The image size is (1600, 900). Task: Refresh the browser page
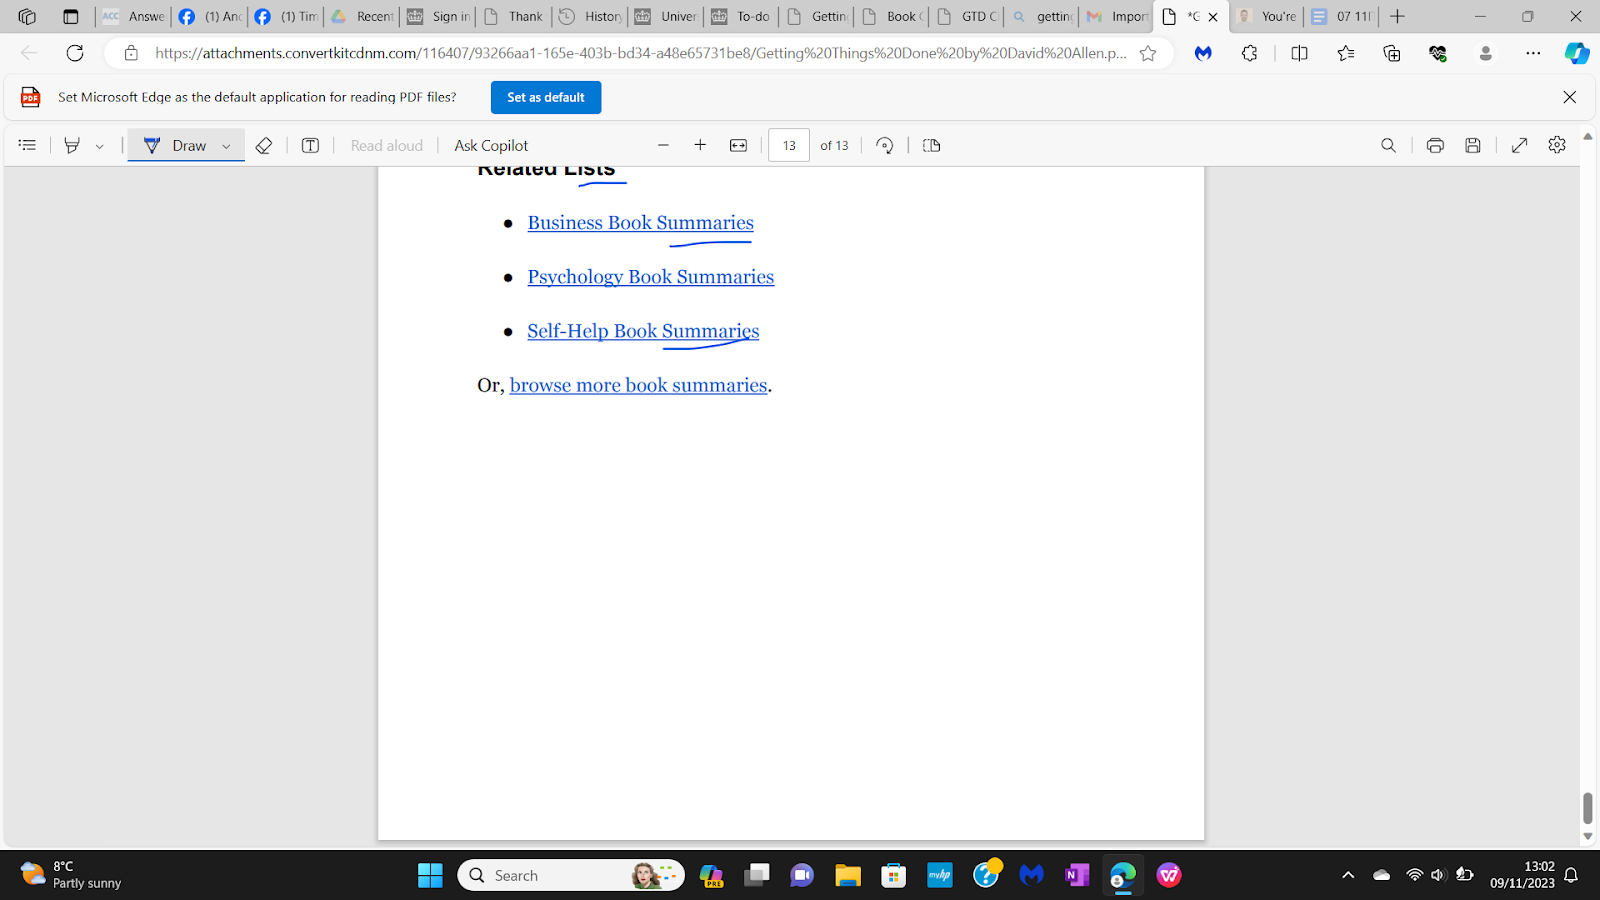point(75,53)
